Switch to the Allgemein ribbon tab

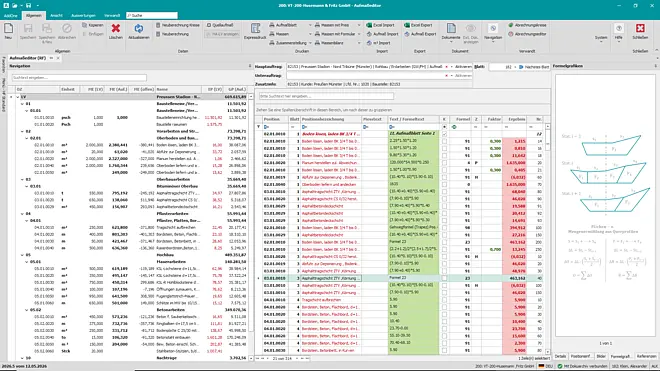point(34,16)
